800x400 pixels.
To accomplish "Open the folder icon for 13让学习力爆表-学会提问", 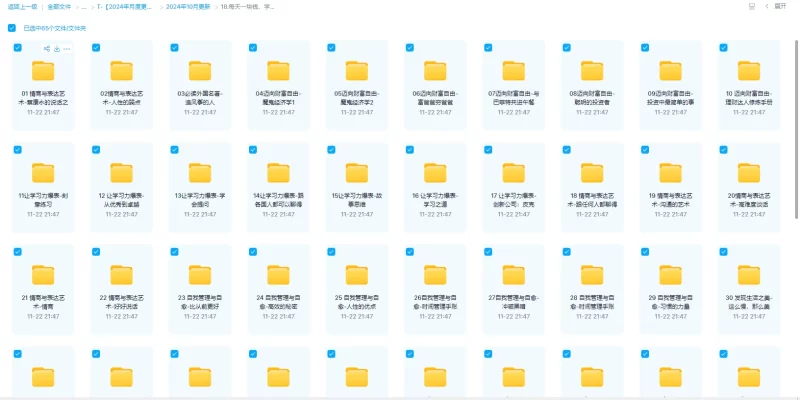I will tap(200, 172).
